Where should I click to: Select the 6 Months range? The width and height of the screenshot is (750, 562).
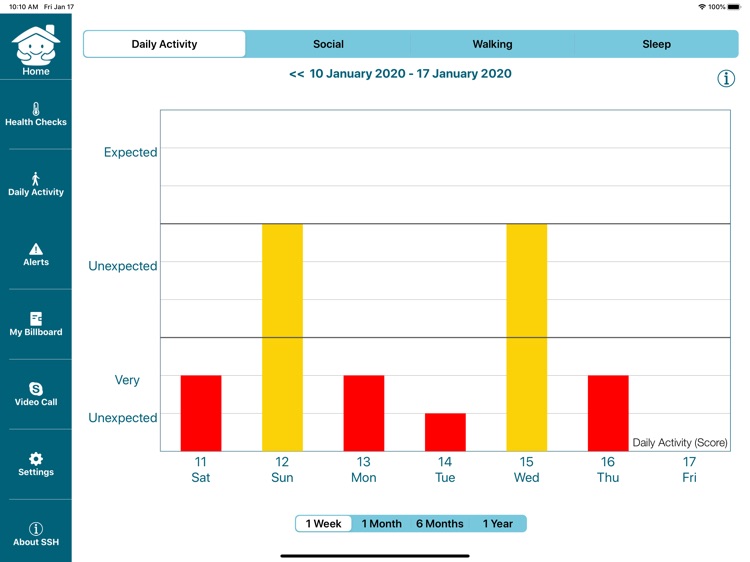pyautogui.click(x=440, y=524)
